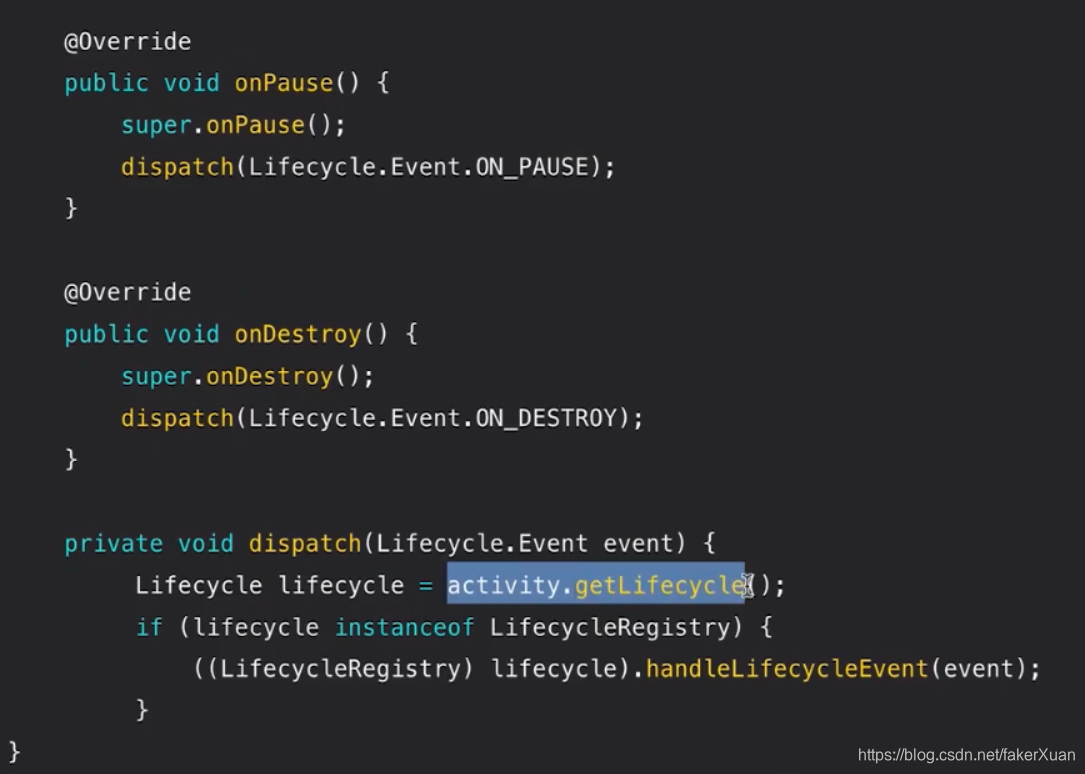Click the super.onPause() call
This screenshot has height=774, width=1085.
click(233, 125)
